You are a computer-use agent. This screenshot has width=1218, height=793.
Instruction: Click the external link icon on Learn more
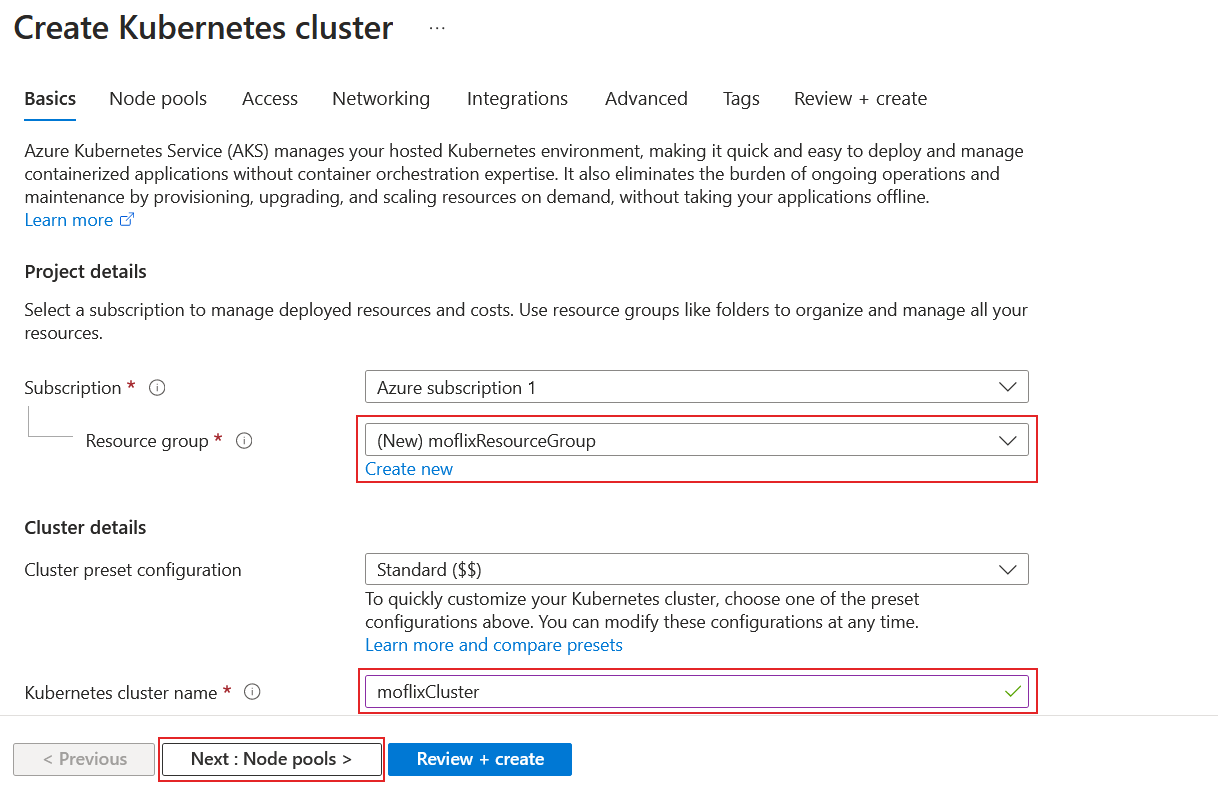127,219
